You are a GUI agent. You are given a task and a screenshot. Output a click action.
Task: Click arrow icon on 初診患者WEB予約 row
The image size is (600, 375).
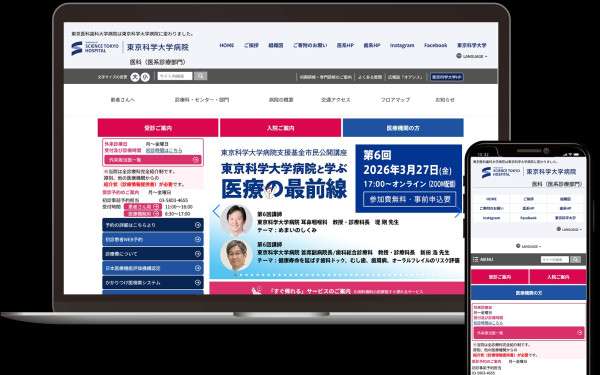point(198,239)
